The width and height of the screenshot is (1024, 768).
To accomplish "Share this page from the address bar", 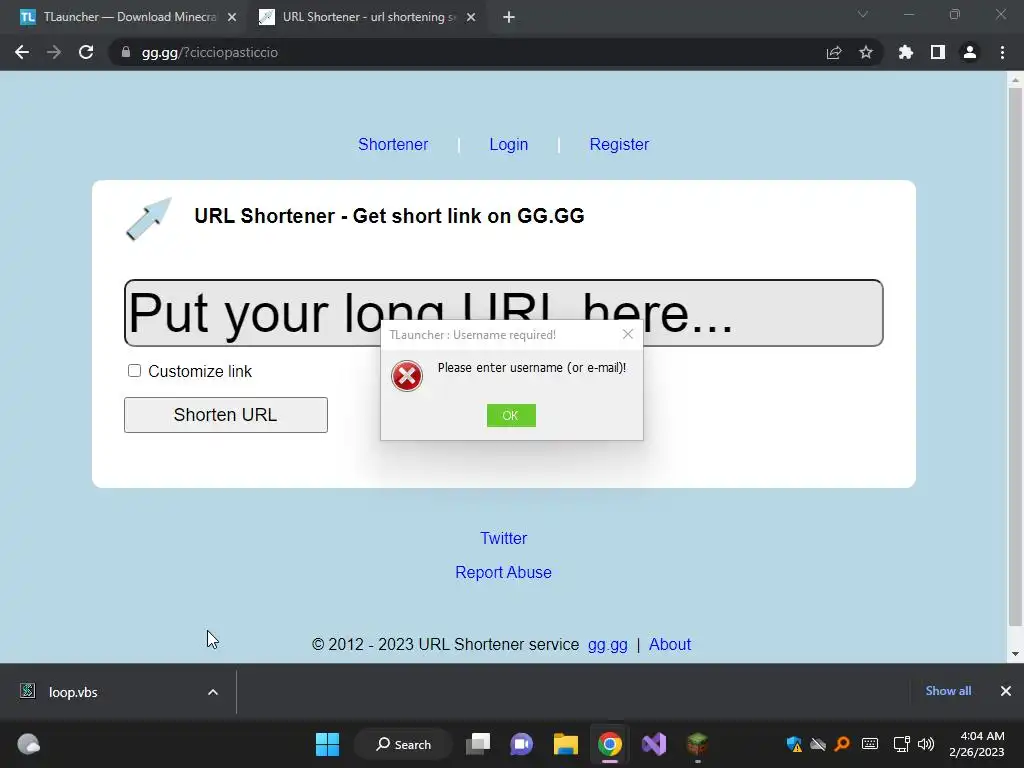I will tap(834, 52).
